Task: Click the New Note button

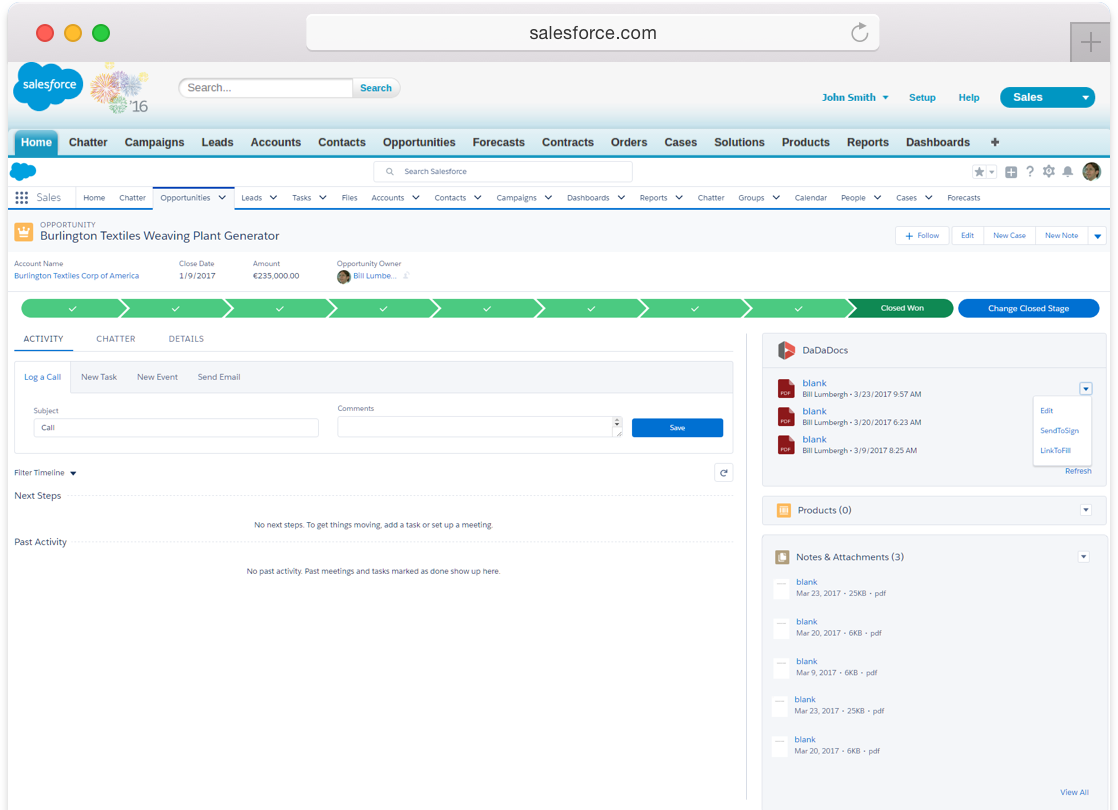Action: tap(1061, 236)
